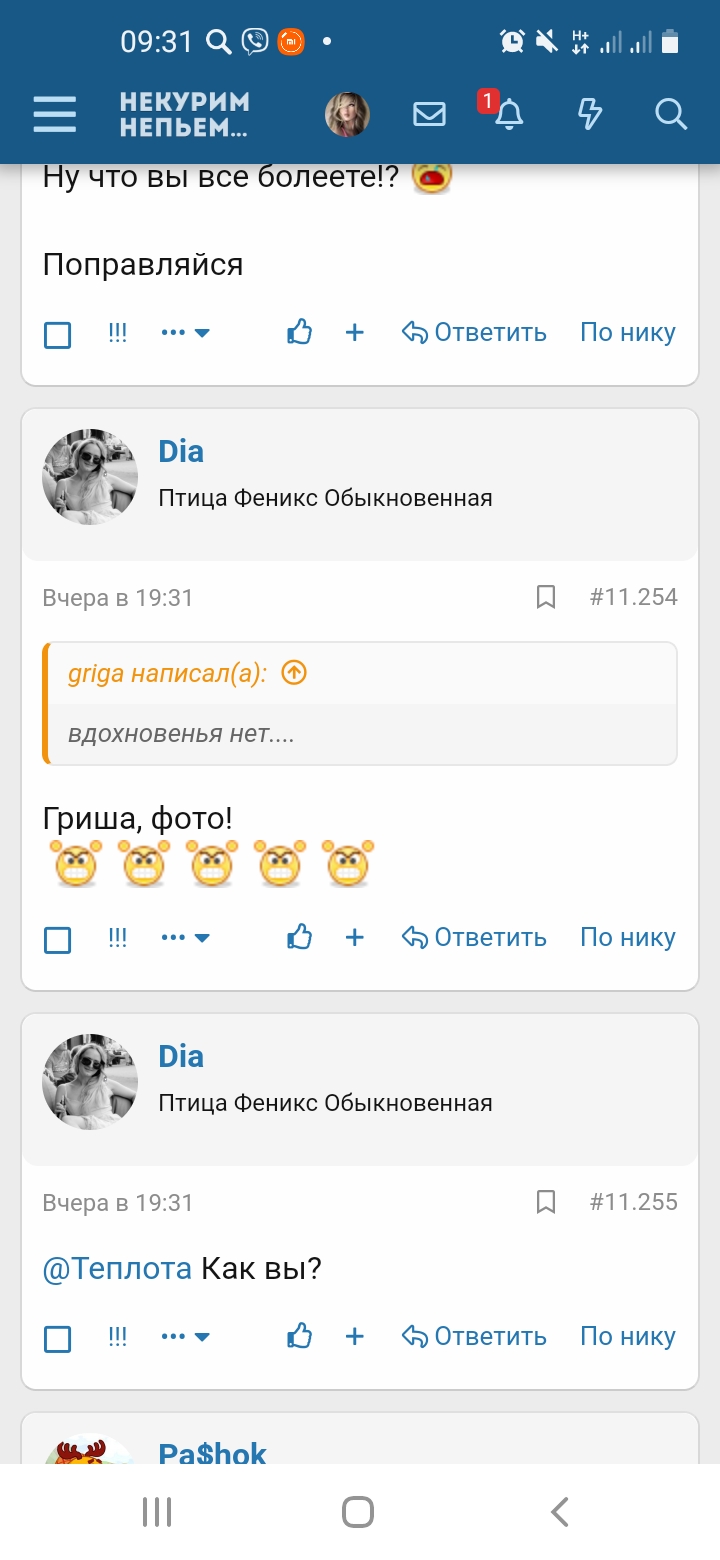Tap the НЕКУРИМ НЕПЬЕМ forum logo
Image resolution: width=720 pixels, height=1560 pixels.
[185, 114]
